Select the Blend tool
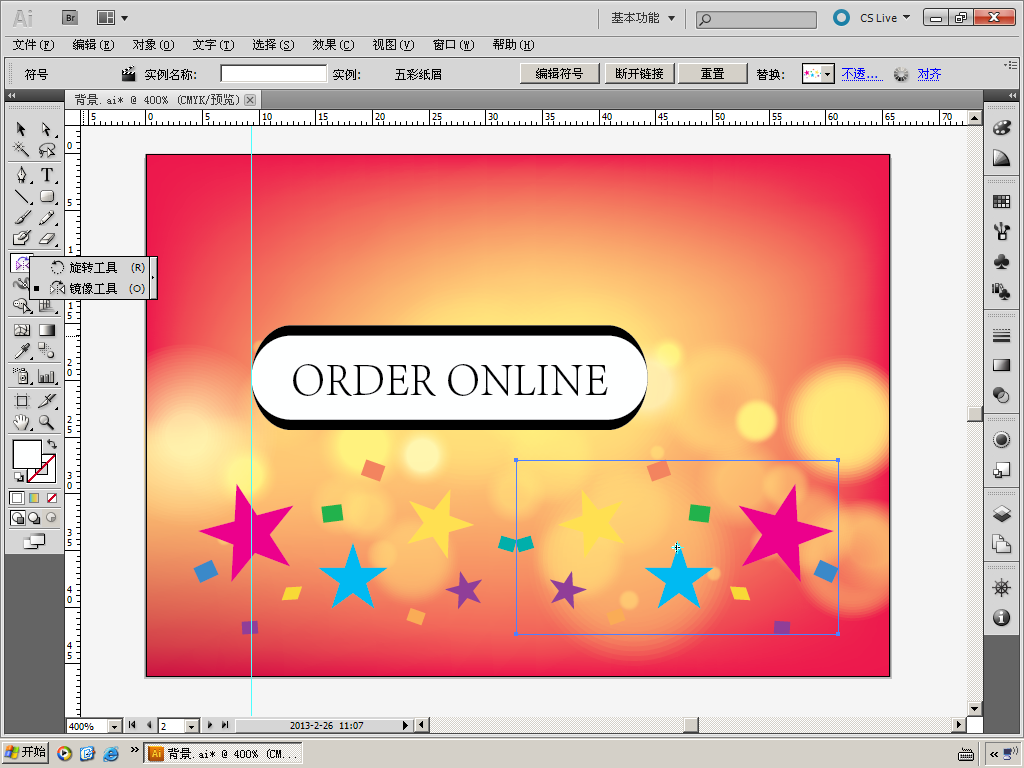 pyautogui.click(x=46, y=351)
